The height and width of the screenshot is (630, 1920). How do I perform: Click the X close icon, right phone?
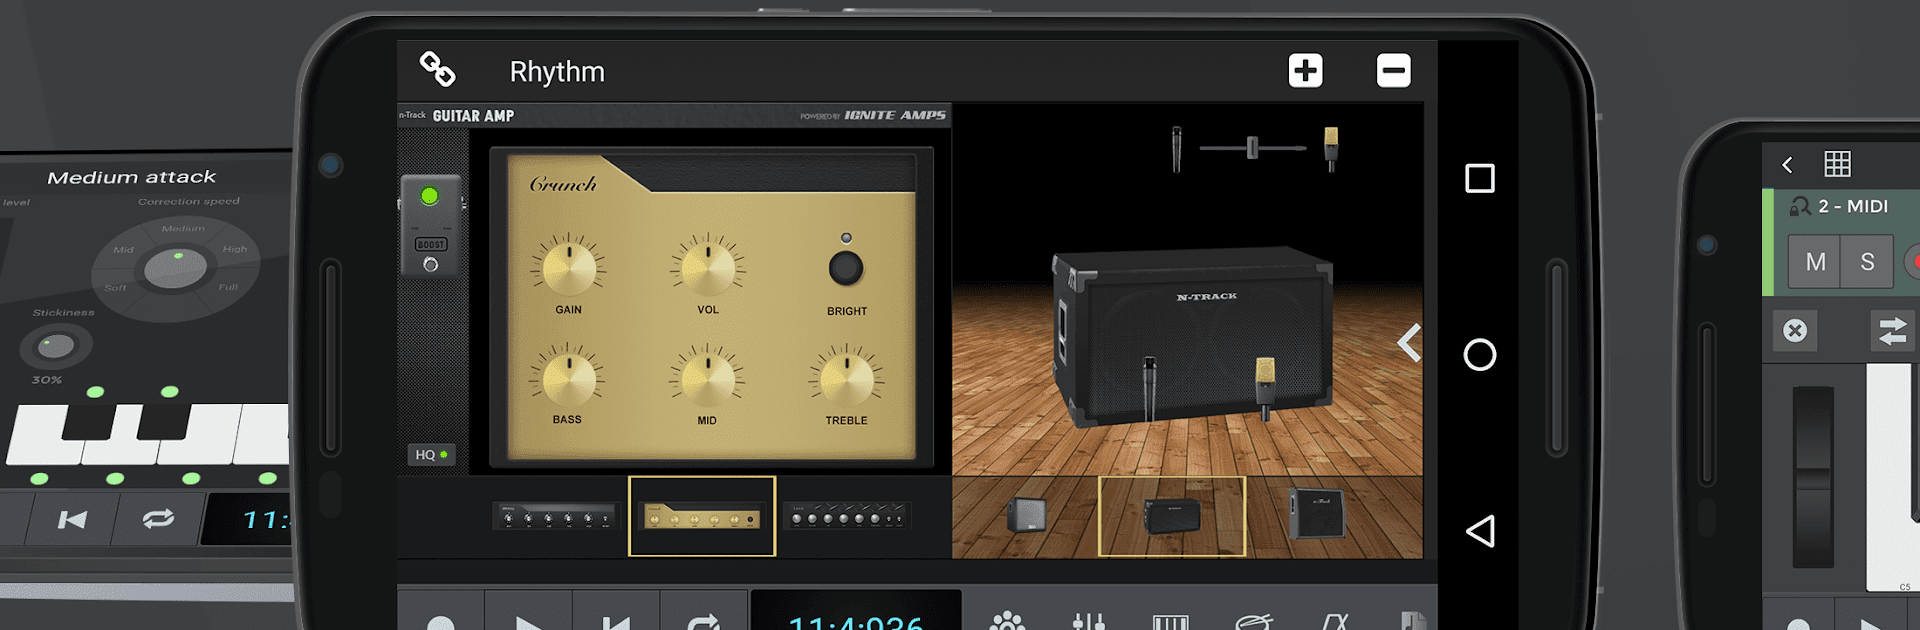[1795, 330]
